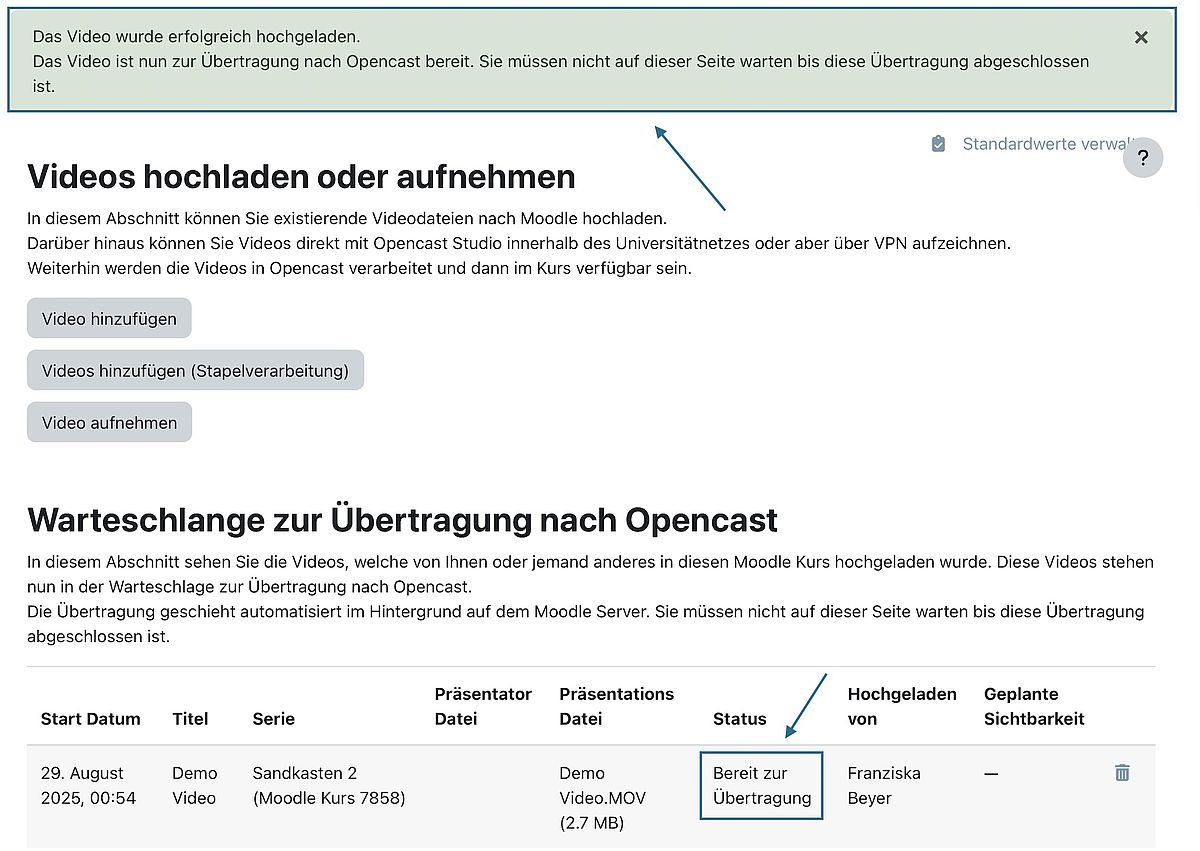Screen dimensions: 1200x851
Task: Click the message Das Video wurde erfolgreich hochgeladen
Action: coord(196,36)
